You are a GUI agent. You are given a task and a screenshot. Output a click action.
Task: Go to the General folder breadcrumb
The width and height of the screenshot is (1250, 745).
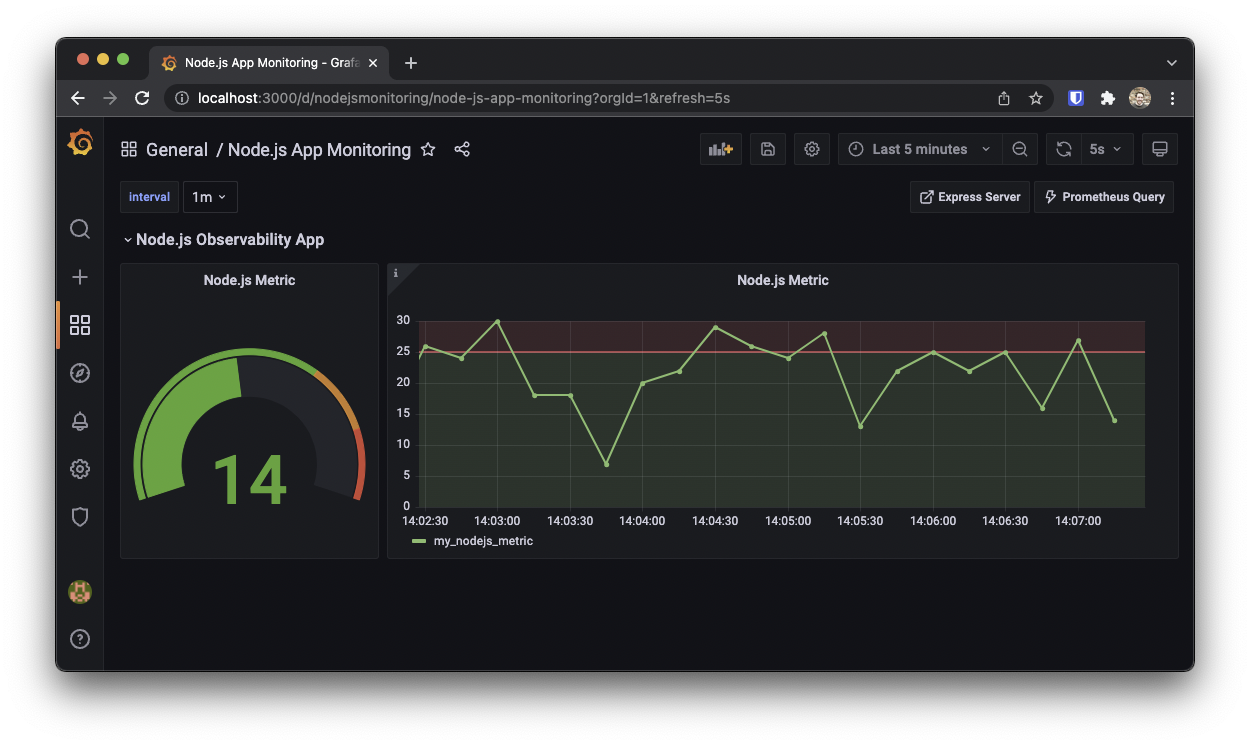pos(177,149)
